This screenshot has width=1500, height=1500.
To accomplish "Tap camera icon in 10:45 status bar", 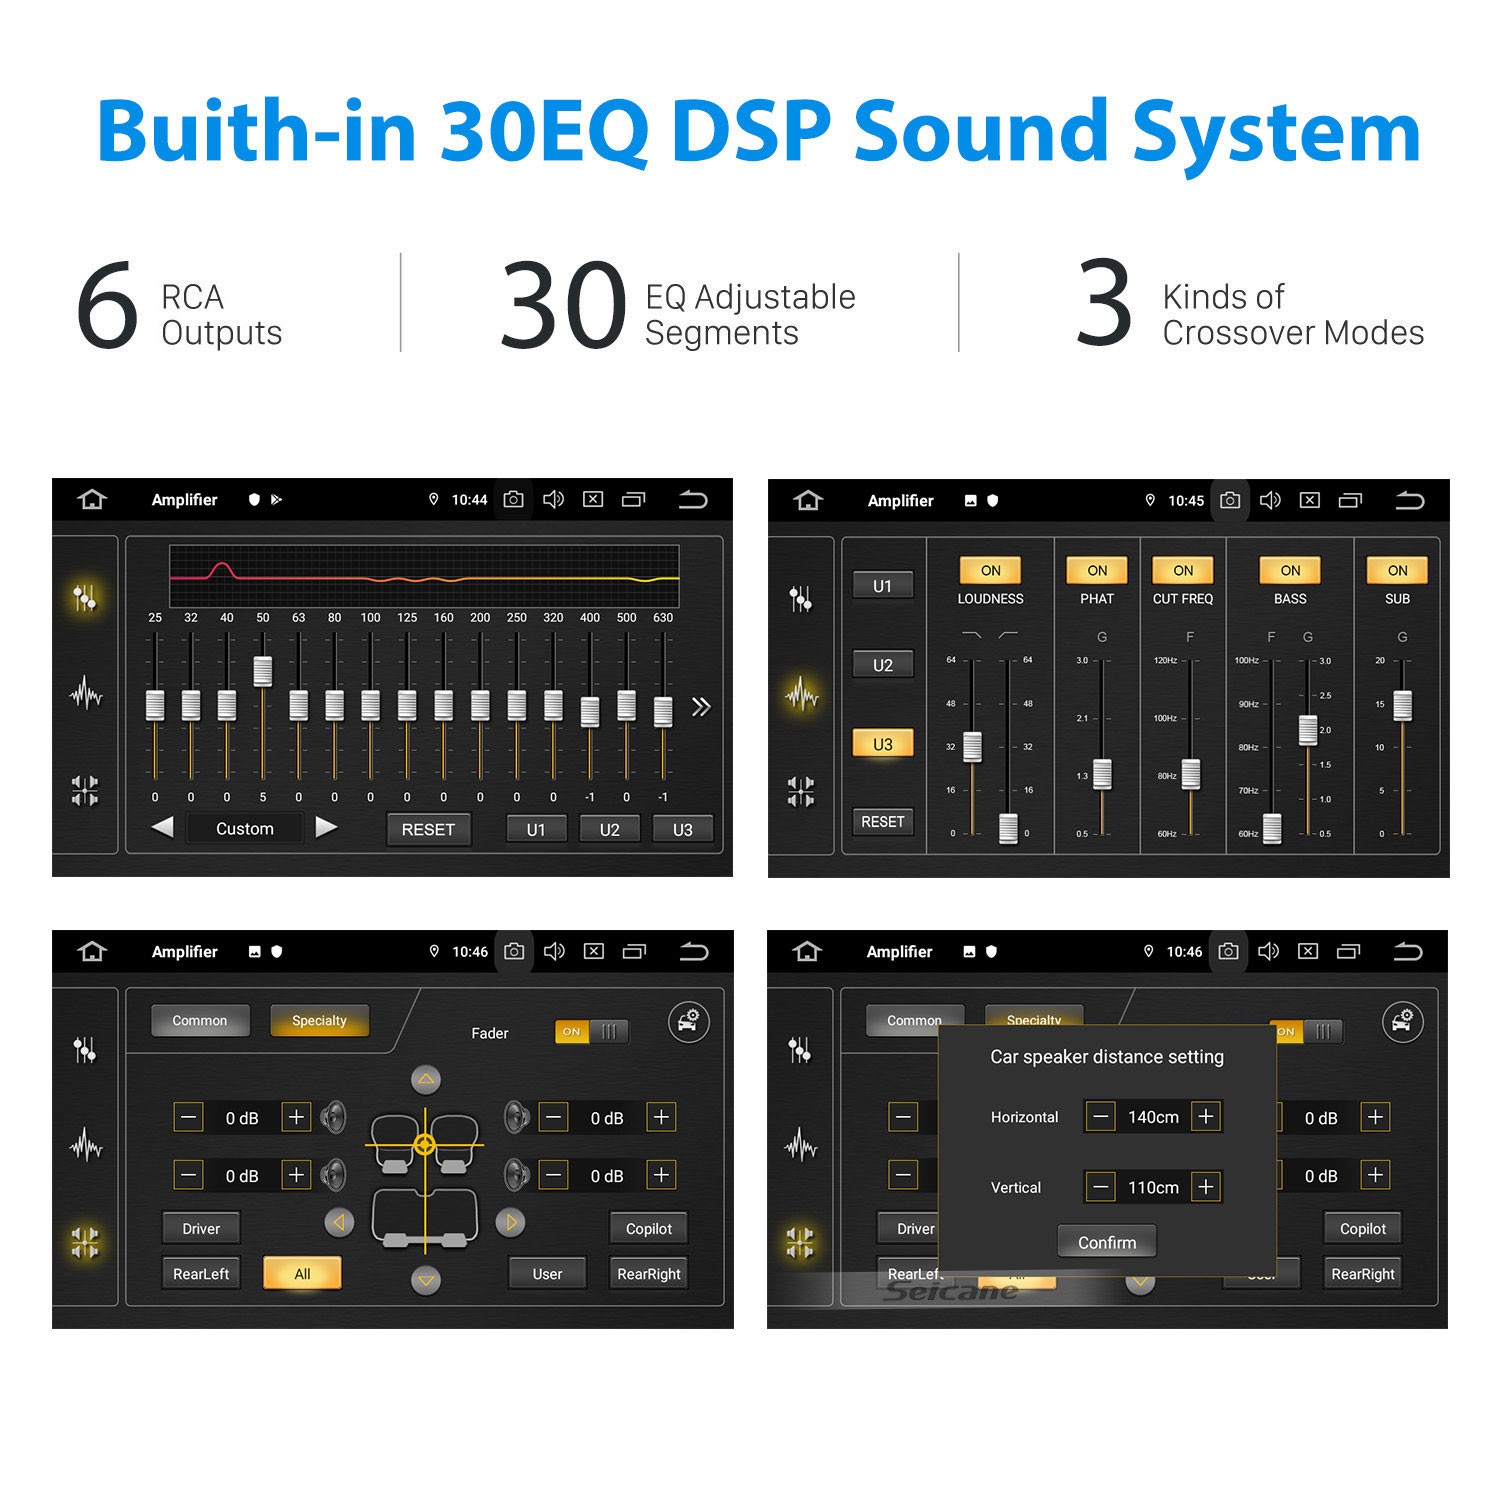I will (x=1230, y=500).
